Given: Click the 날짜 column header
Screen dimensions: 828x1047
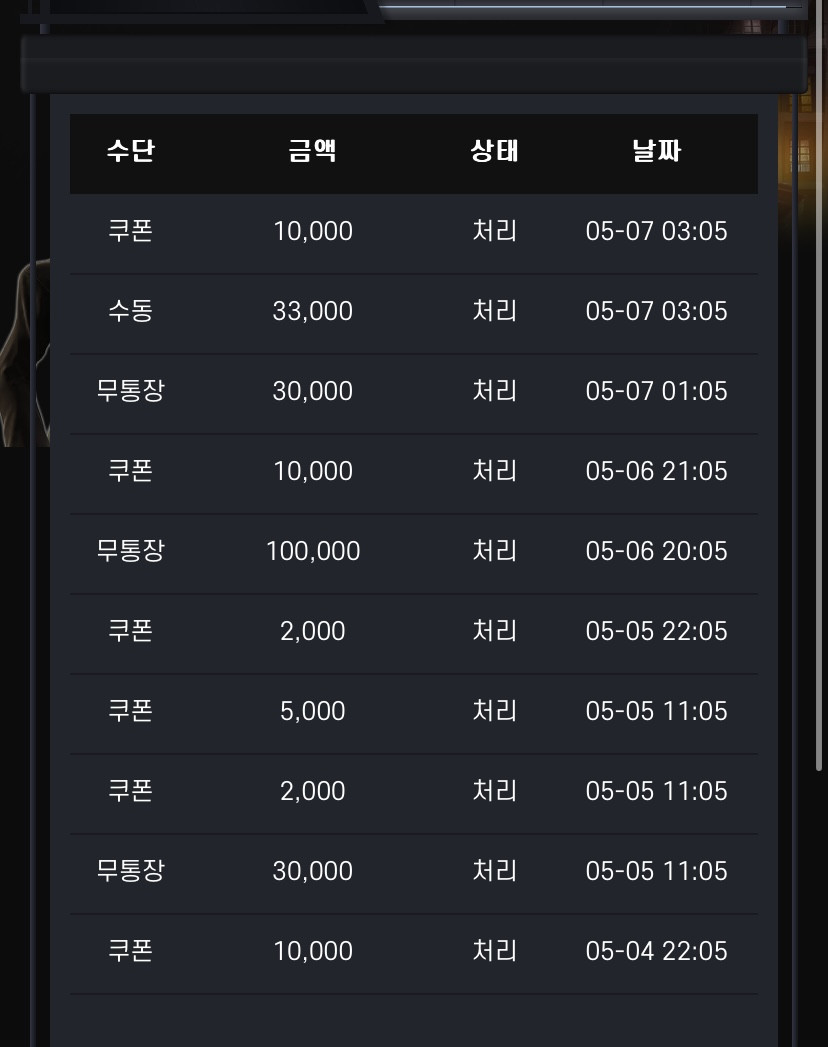Looking at the screenshot, I should (656, 150).
